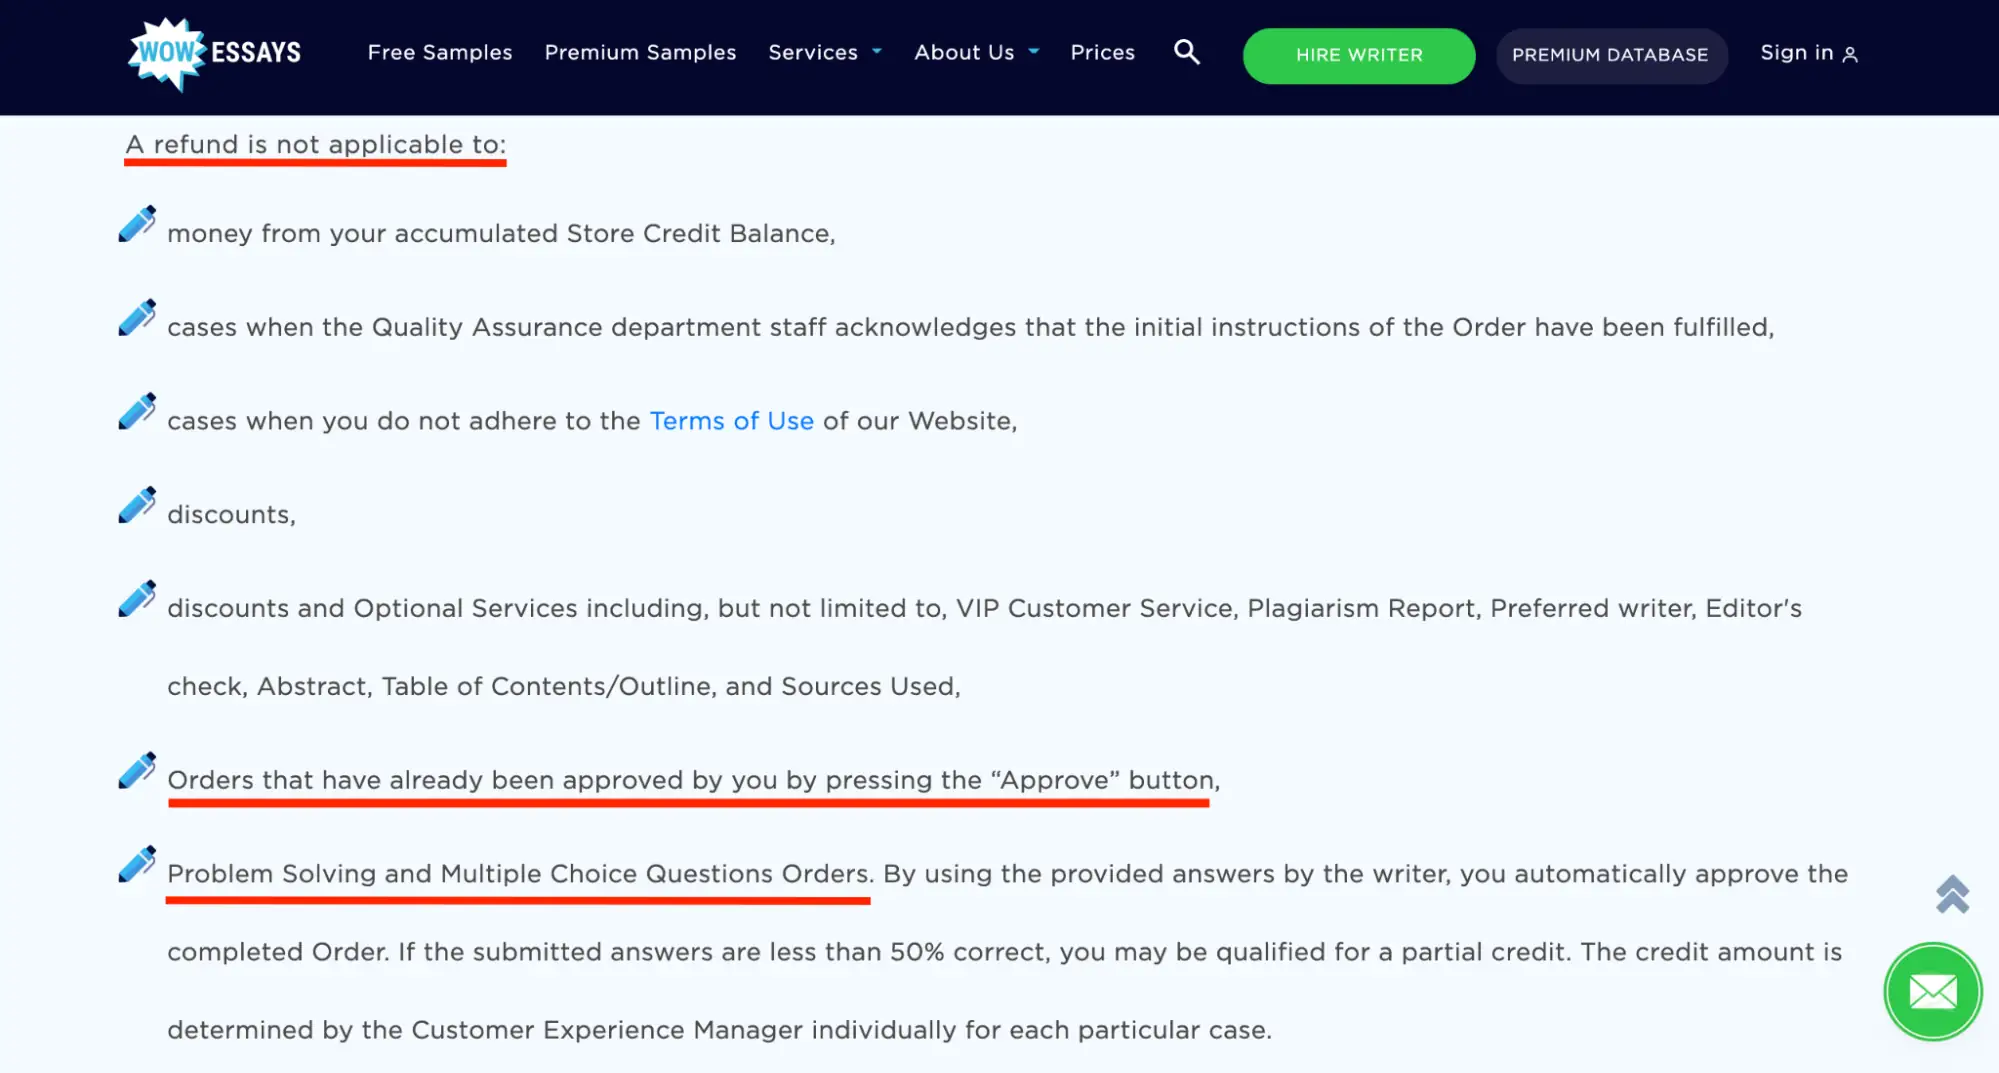Follow the Terms of Use link
The height and width of the screenshot is (1073, 1999).
pyautogui.click(x=731, y=421)
